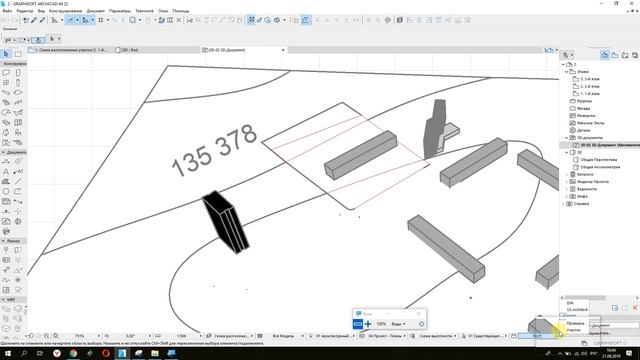Select Общая Перспектива in the navigator

click(598, 160)
